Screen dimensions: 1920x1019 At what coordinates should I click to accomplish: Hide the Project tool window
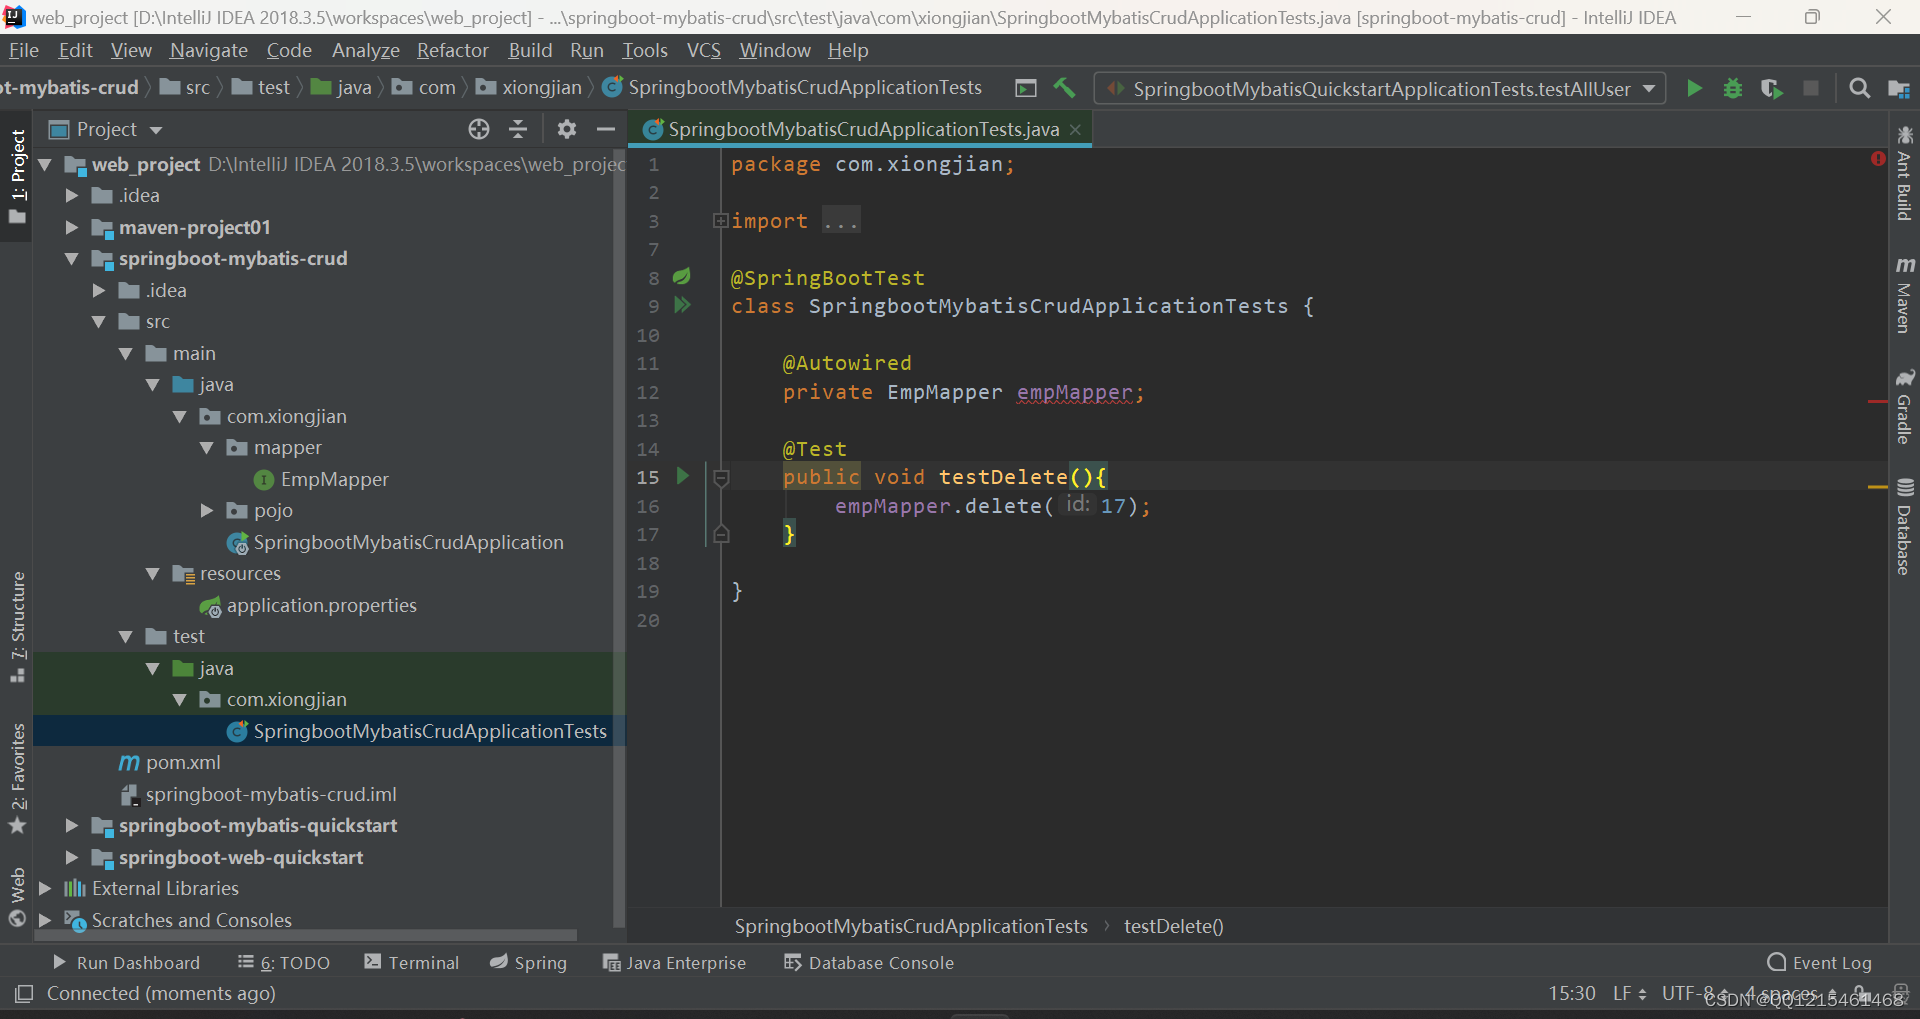point(605,128)
